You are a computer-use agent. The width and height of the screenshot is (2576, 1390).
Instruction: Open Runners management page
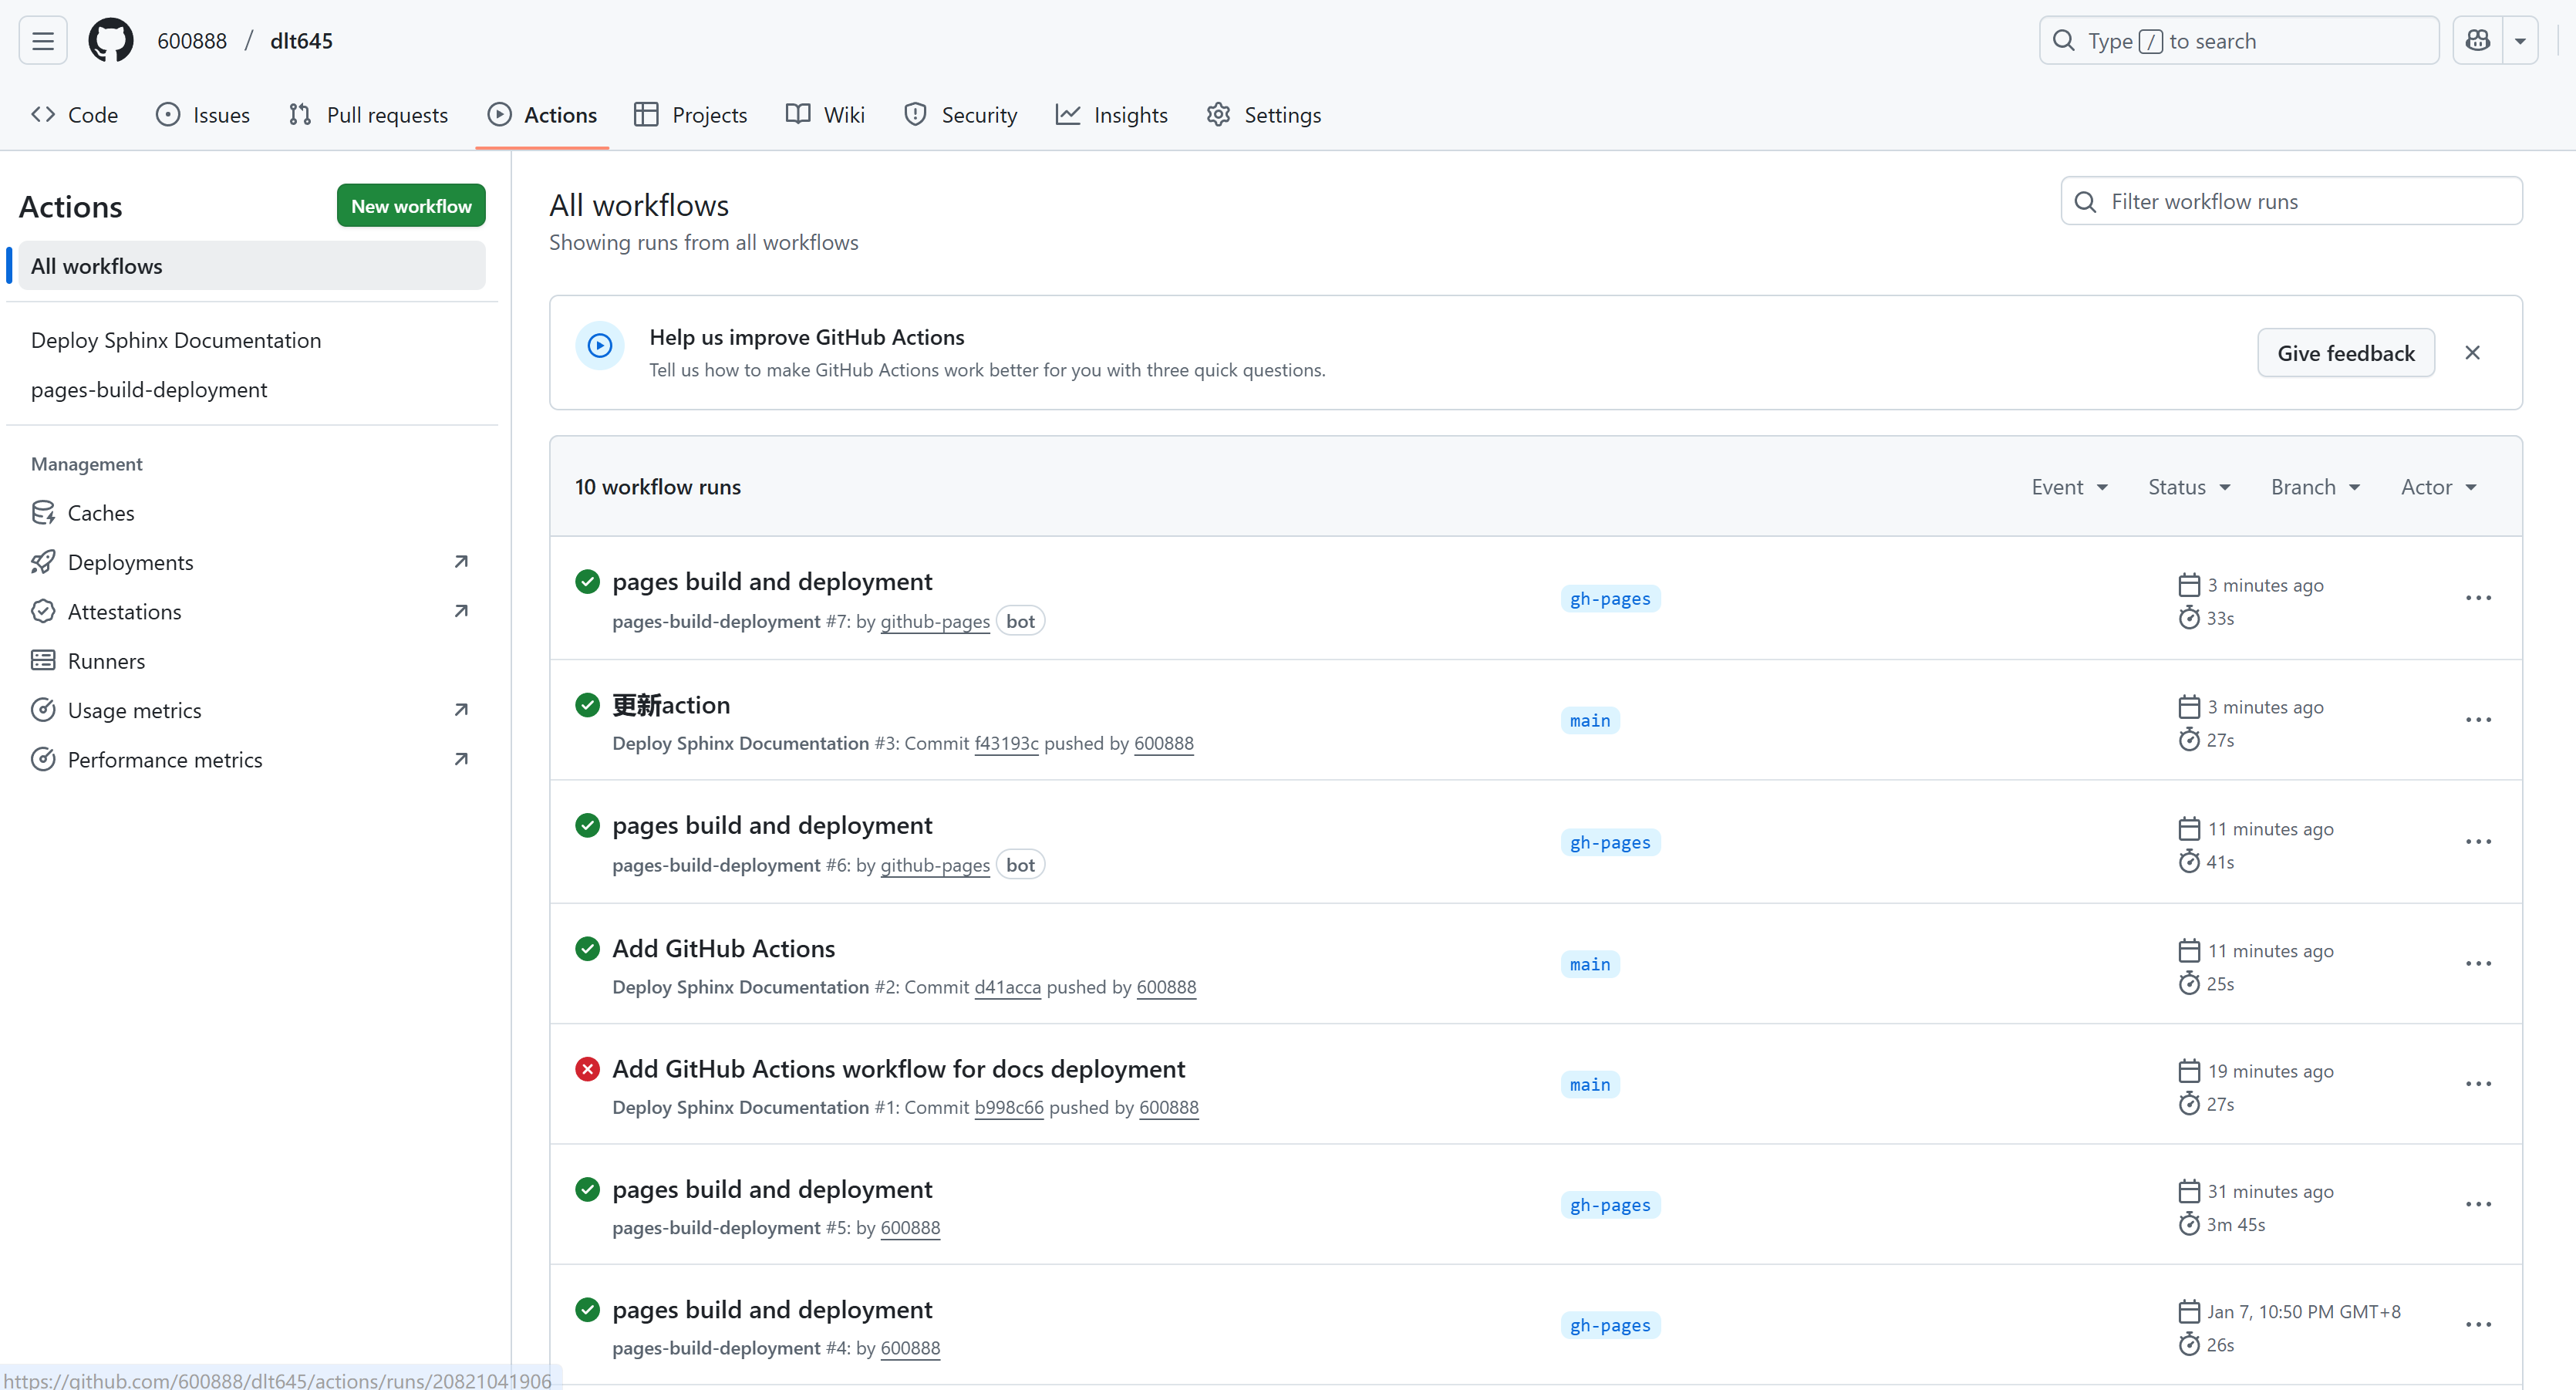106,661
